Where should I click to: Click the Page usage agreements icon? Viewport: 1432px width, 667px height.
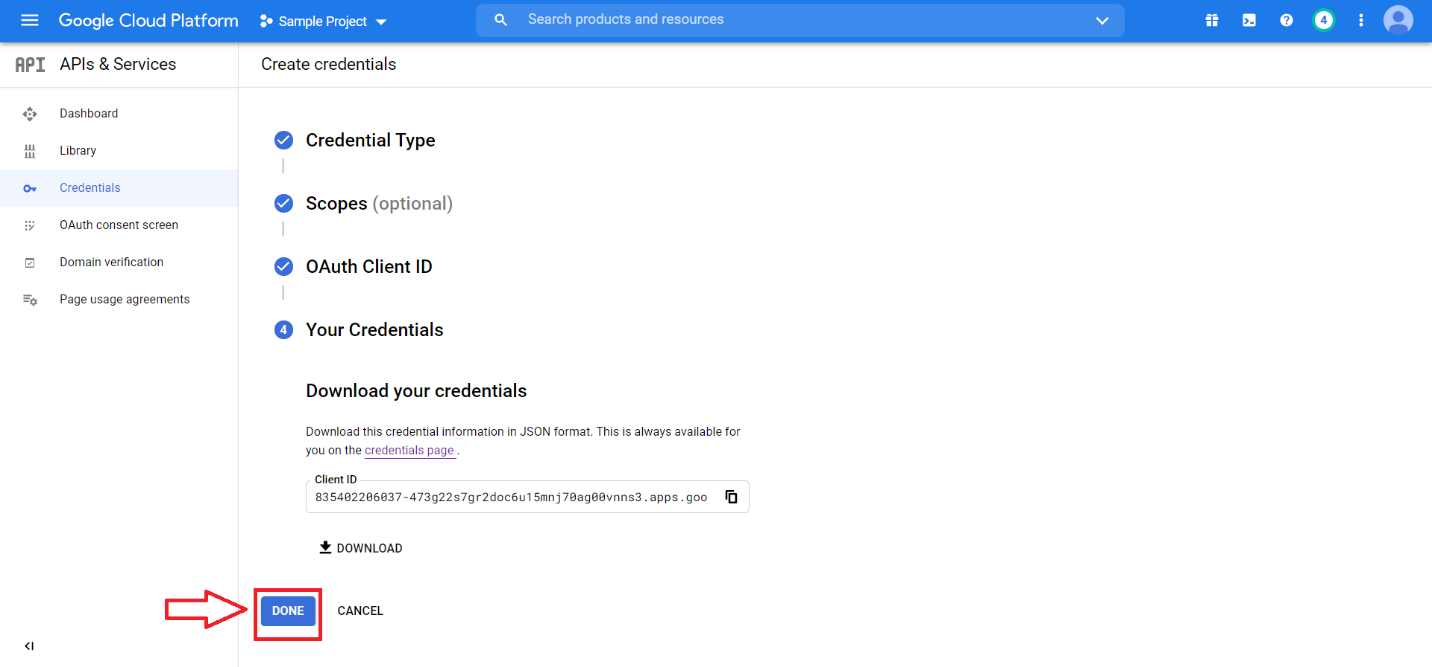[30, 299]
